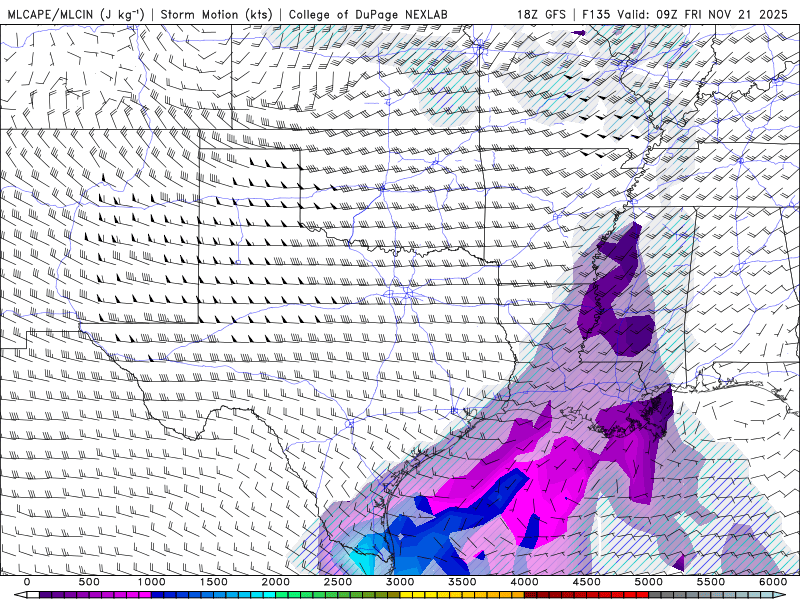Click the 18Z GFS model run label

541,14
